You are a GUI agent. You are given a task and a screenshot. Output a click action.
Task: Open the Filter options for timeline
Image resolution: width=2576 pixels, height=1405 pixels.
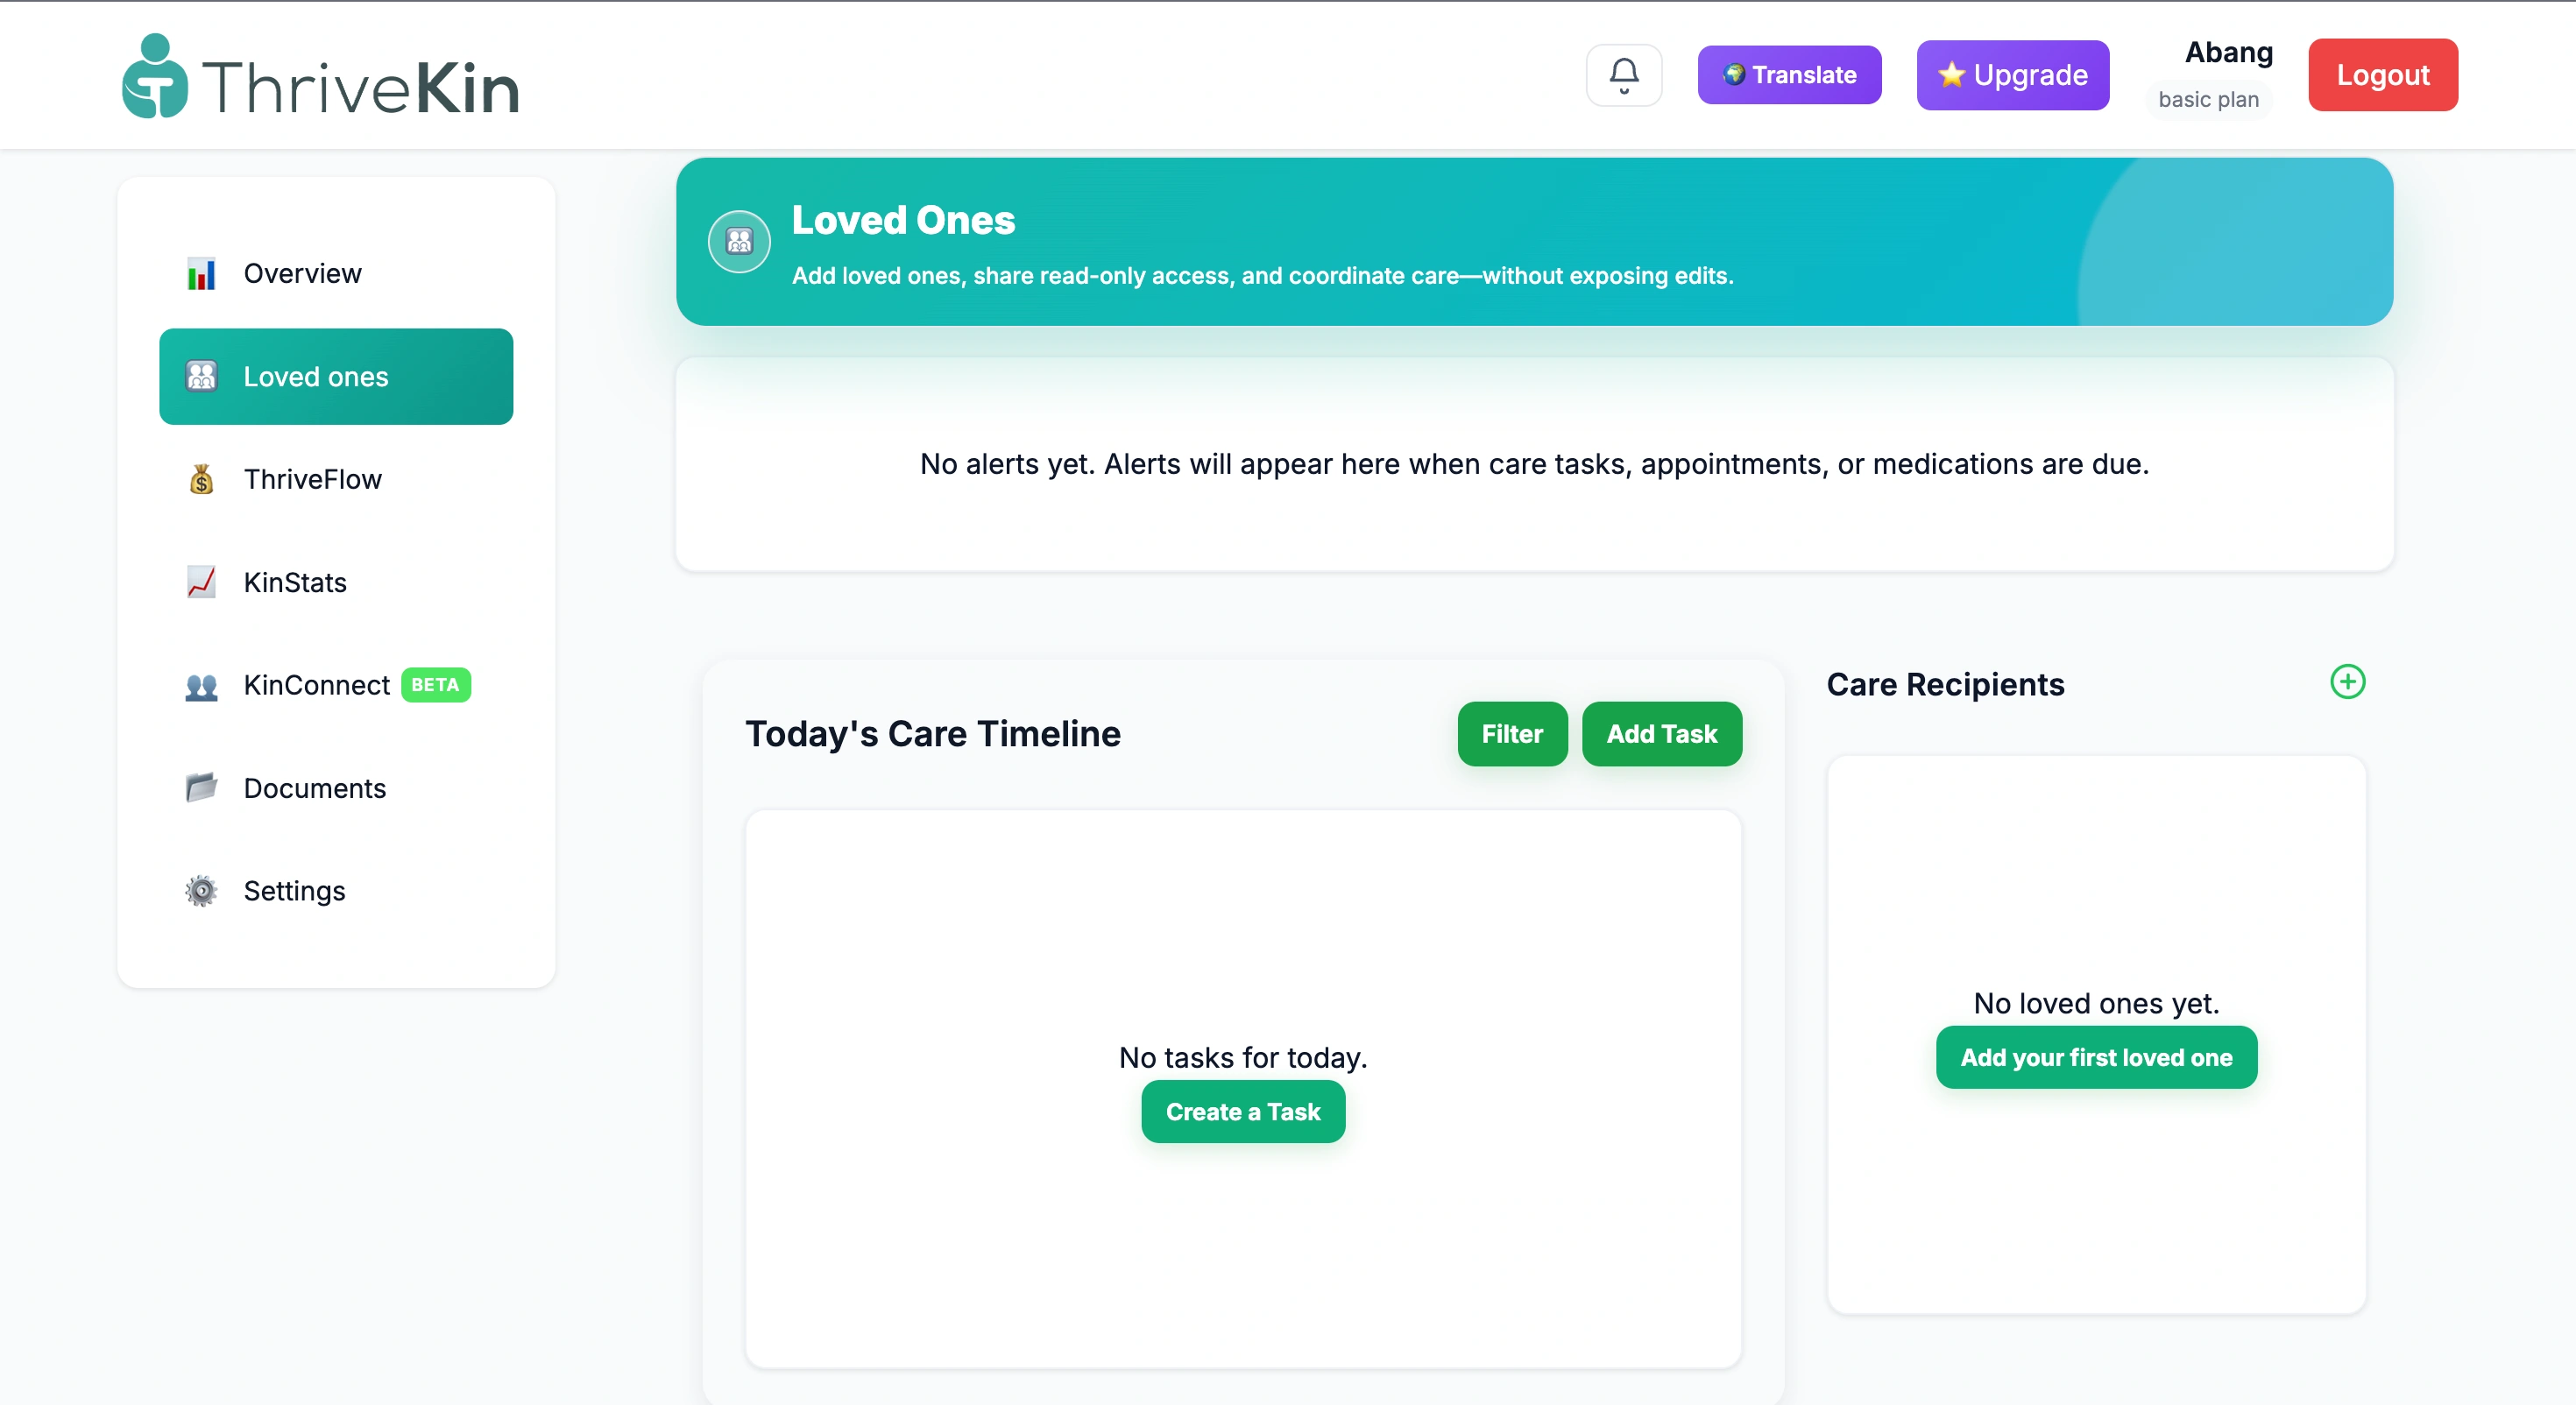click(1512, 734)
